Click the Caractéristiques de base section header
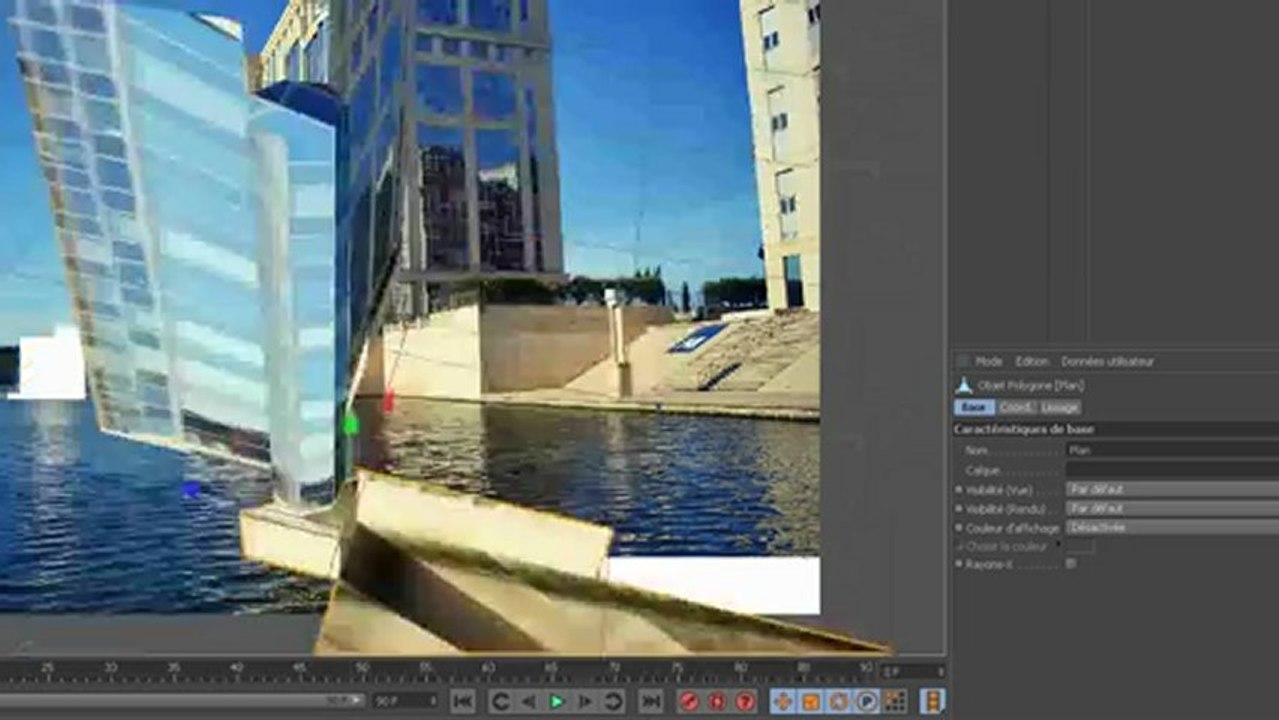This screenshot has height=720, width=1279. pos(1115,429)
